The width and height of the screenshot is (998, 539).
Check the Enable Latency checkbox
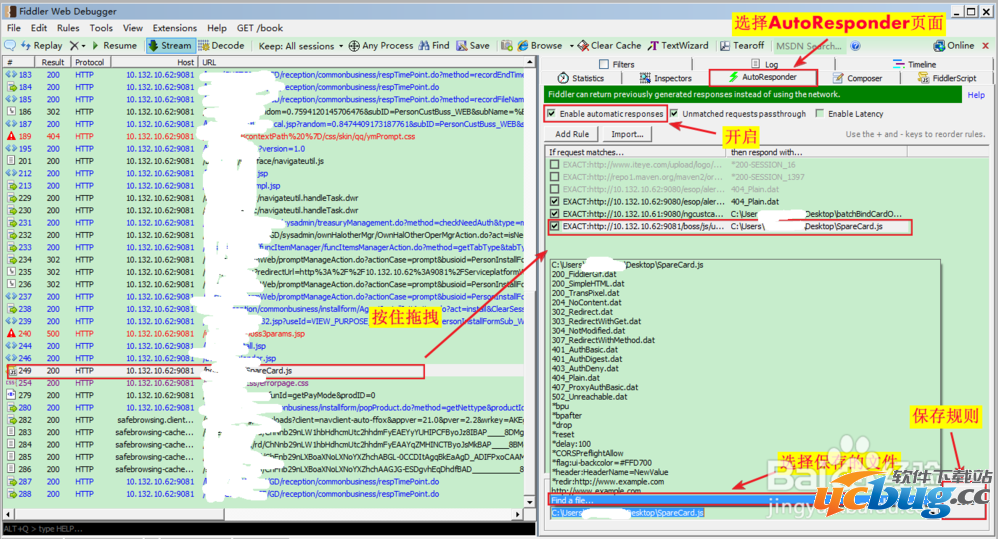820,114
